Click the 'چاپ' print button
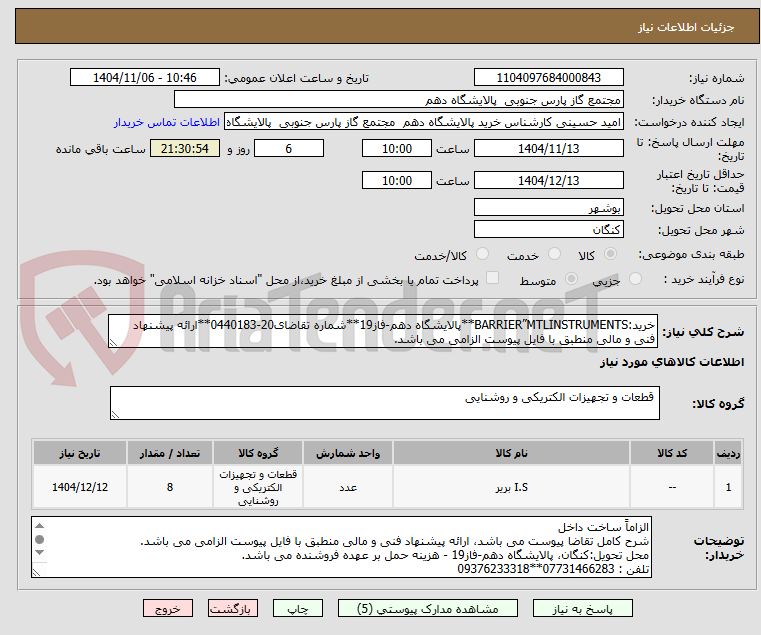 298,608
